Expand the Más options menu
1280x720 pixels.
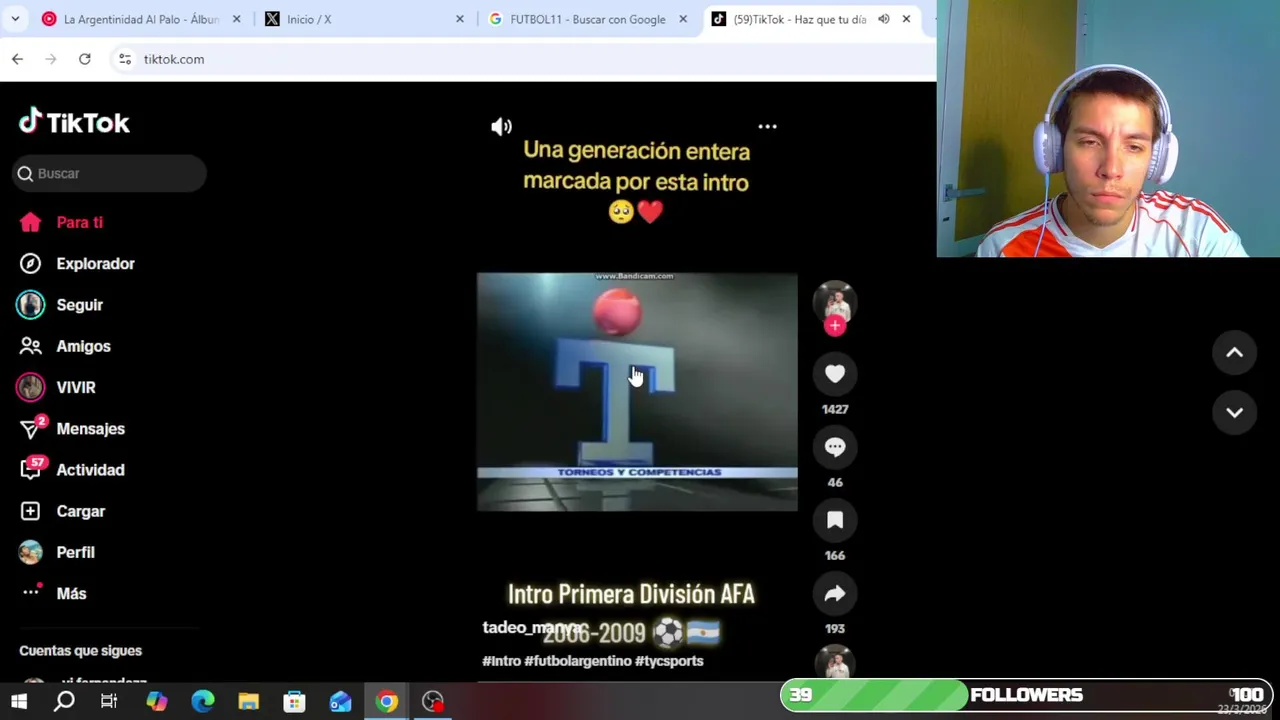coord(54,593)
